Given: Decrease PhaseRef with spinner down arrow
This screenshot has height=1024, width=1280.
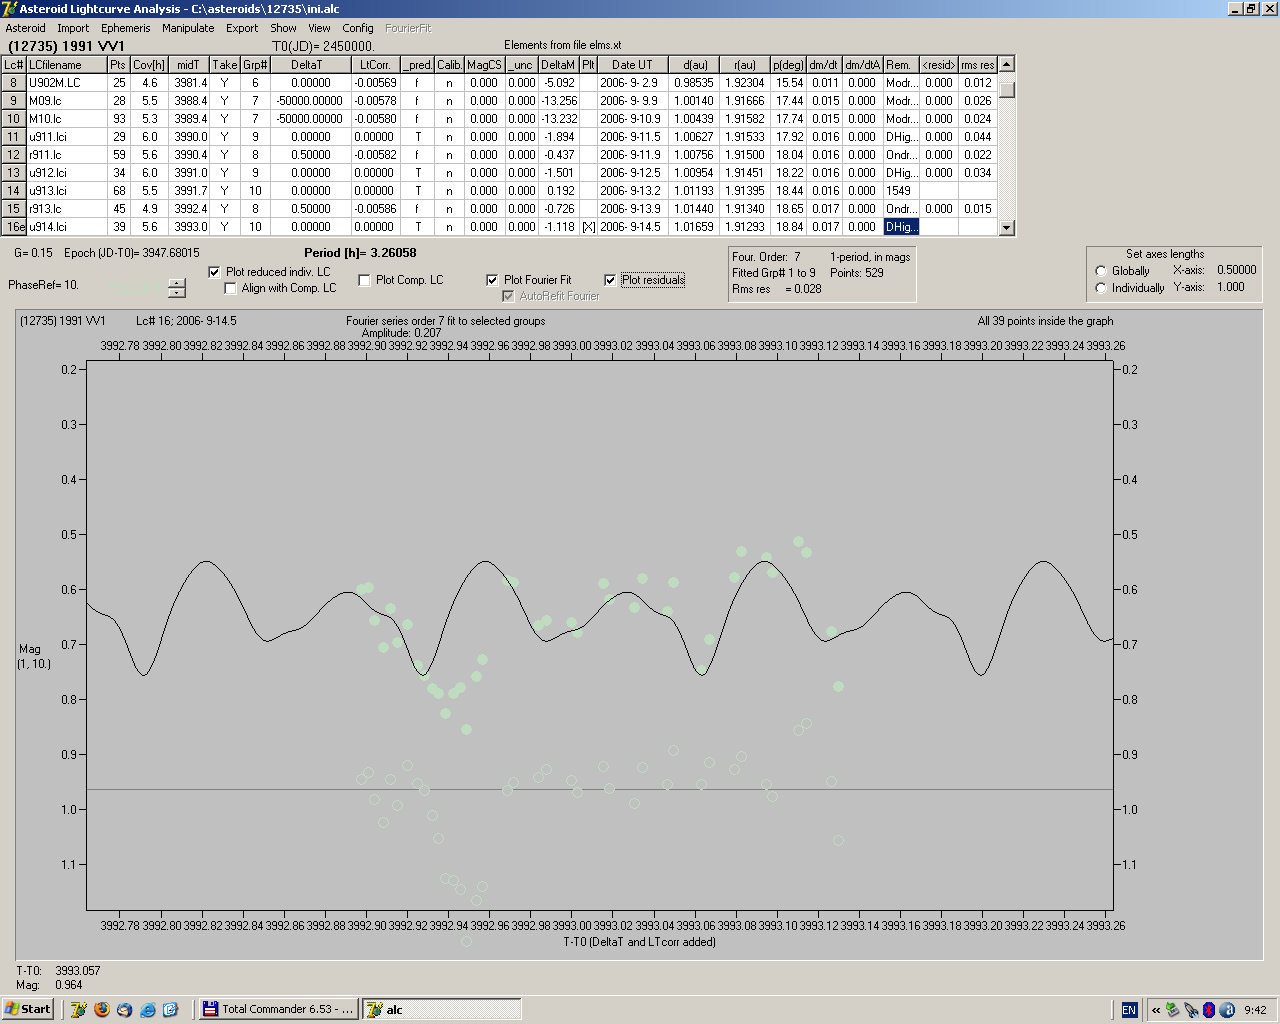Looking at the screenshot, I should (177, 293).
